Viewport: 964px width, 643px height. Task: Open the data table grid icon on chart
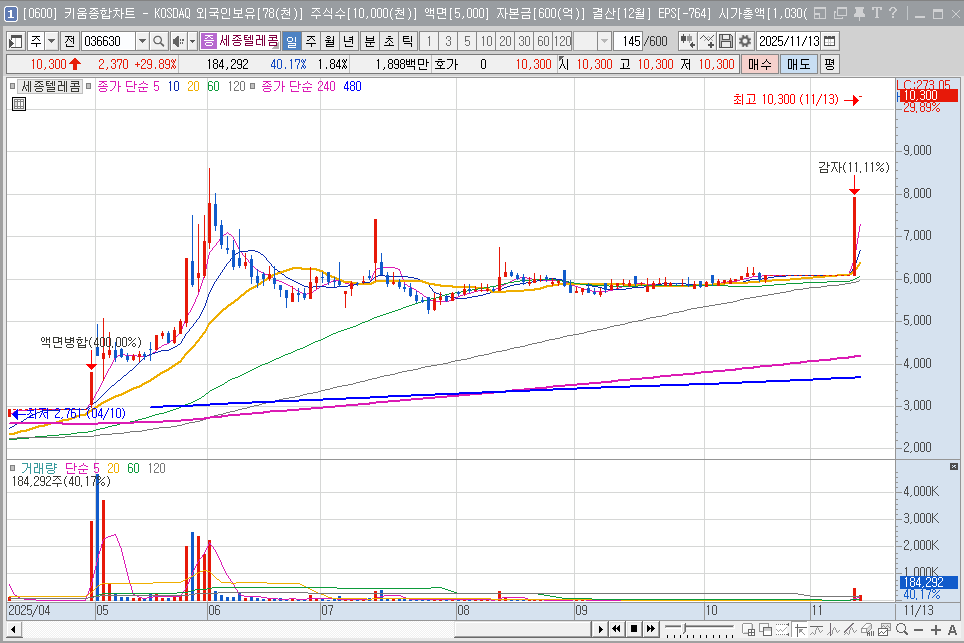(x=19, y=104)
